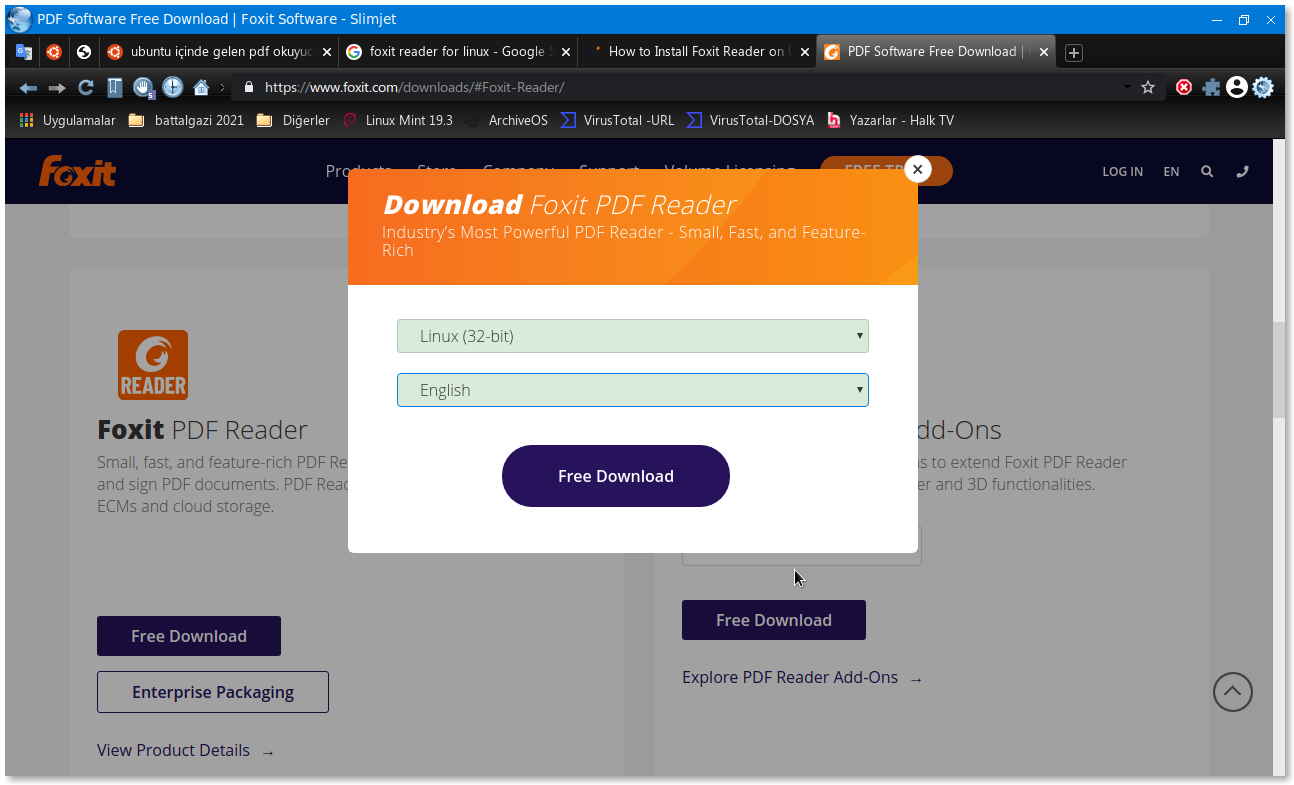Click the red X extension icon
This screenshot has height=785, width=1294.
[1184, 87]
